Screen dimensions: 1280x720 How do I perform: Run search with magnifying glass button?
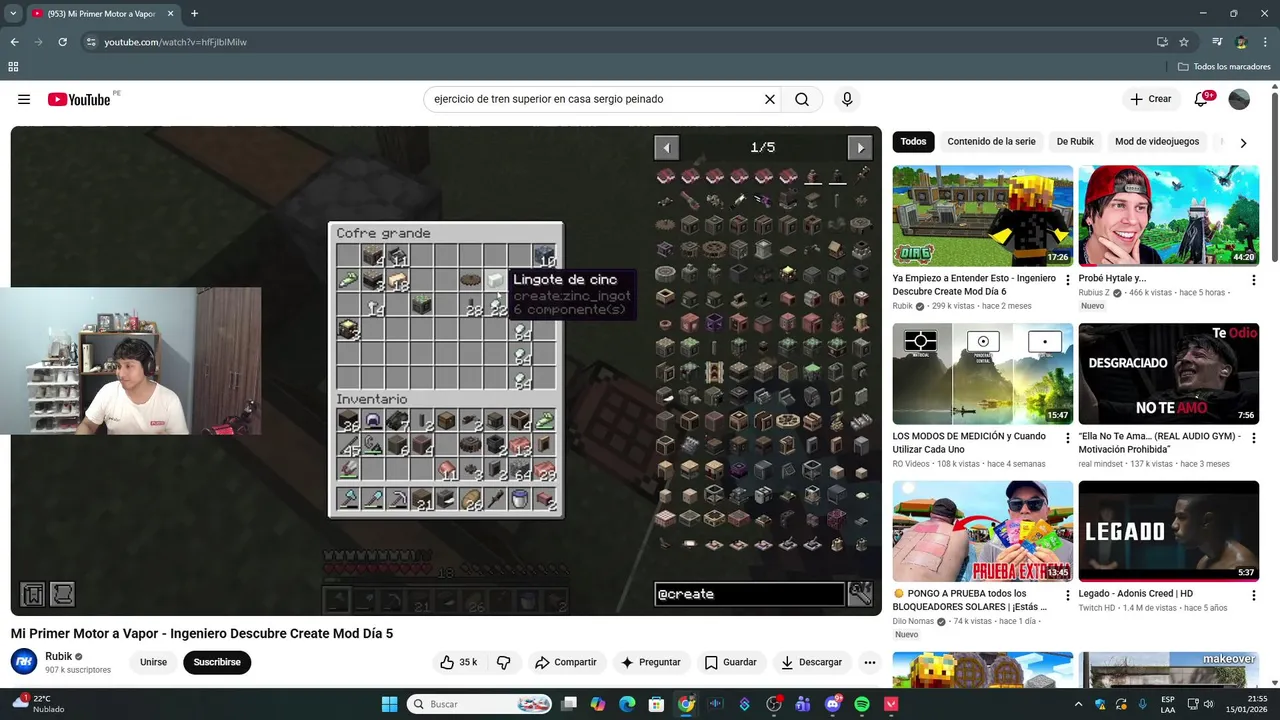coord(802,99)
